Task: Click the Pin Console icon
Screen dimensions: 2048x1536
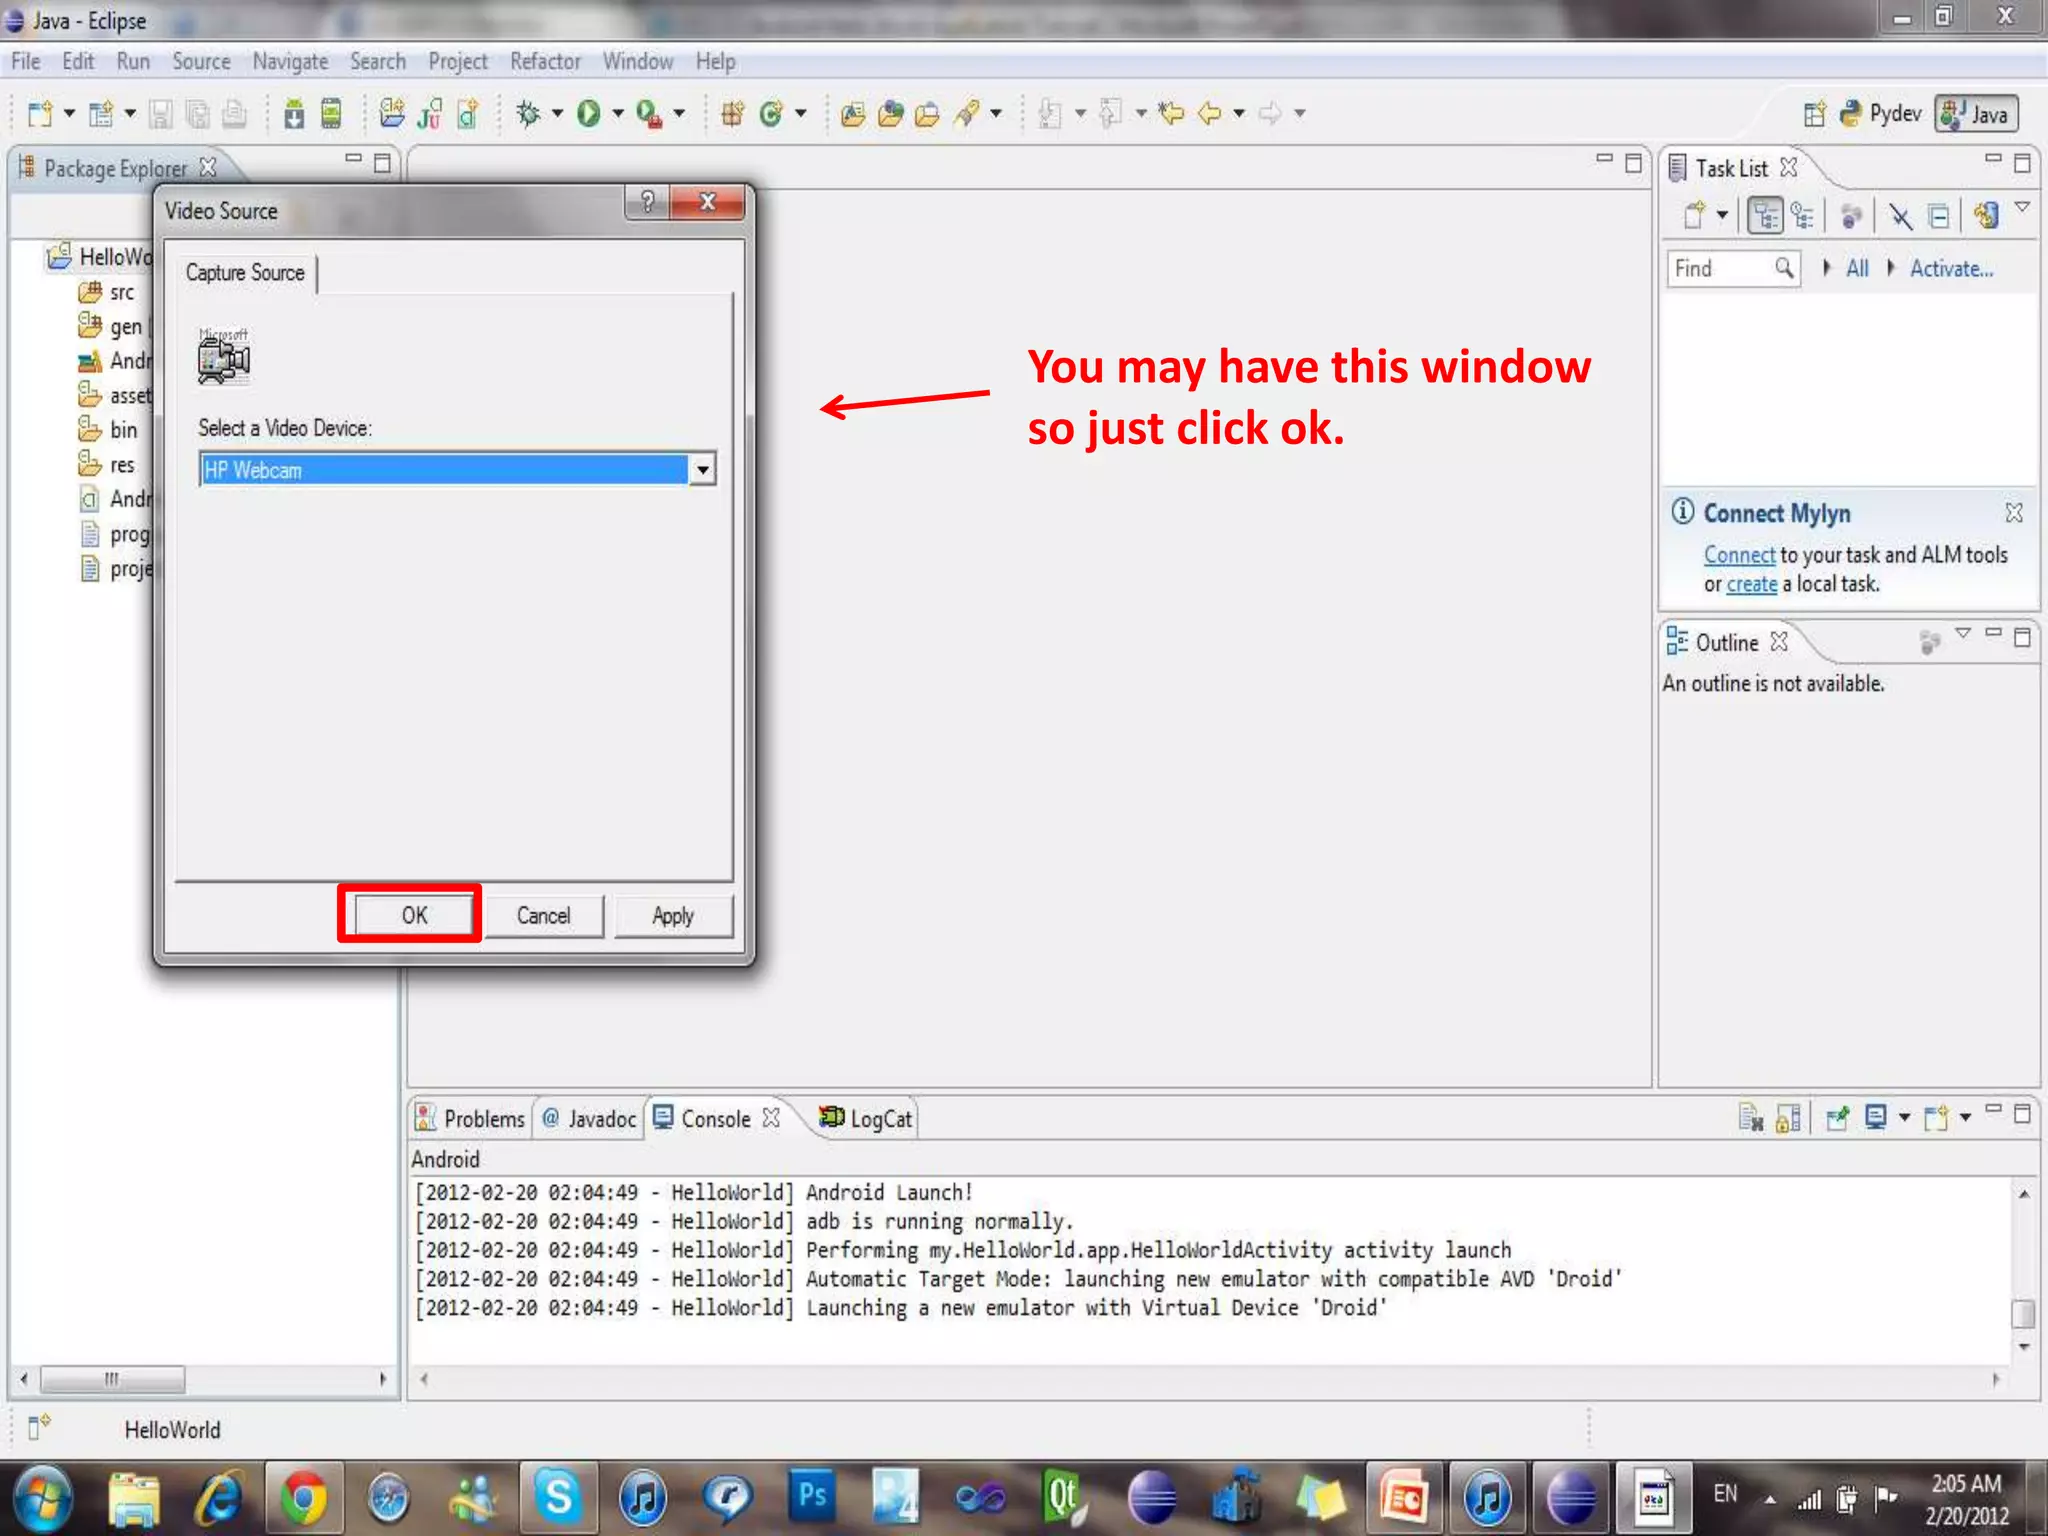Action: coord(1838,1117)
